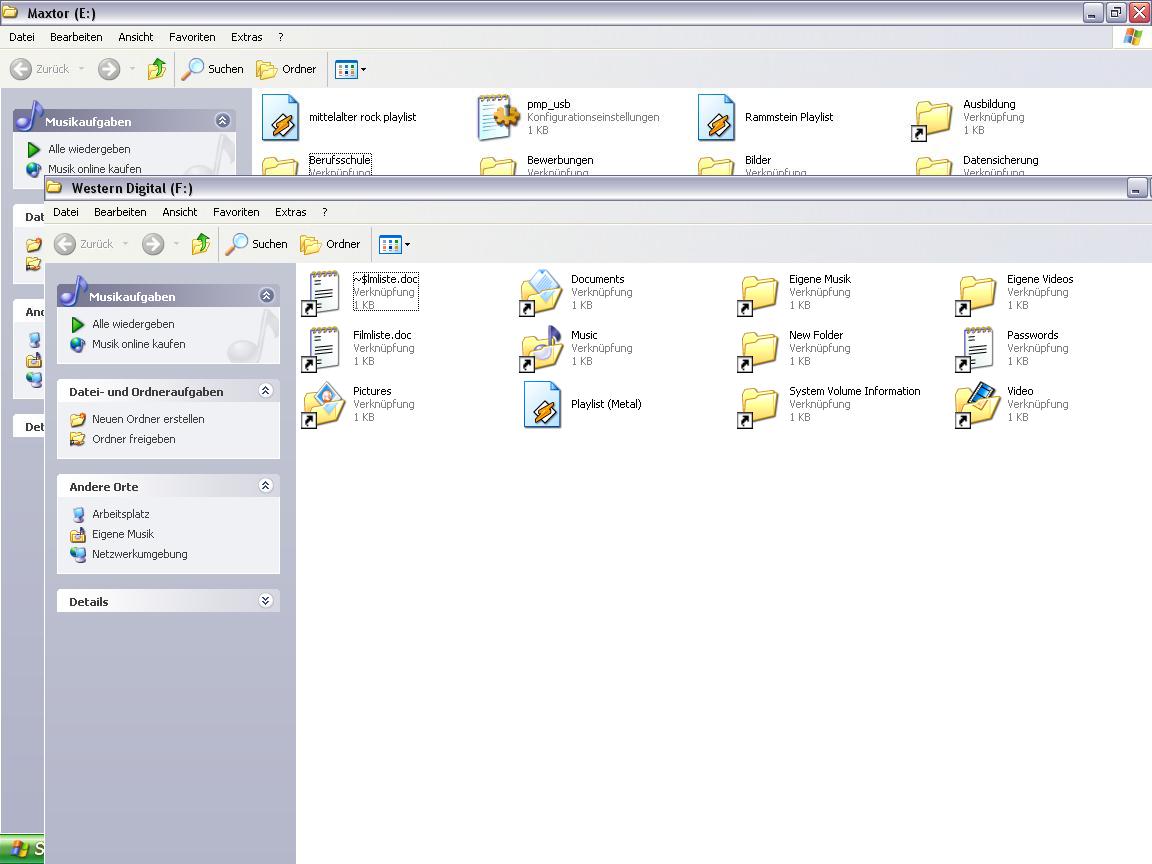Screen dimensions: 1152x864
Task: Expand the Details panel
Action: tap(266, 601)
